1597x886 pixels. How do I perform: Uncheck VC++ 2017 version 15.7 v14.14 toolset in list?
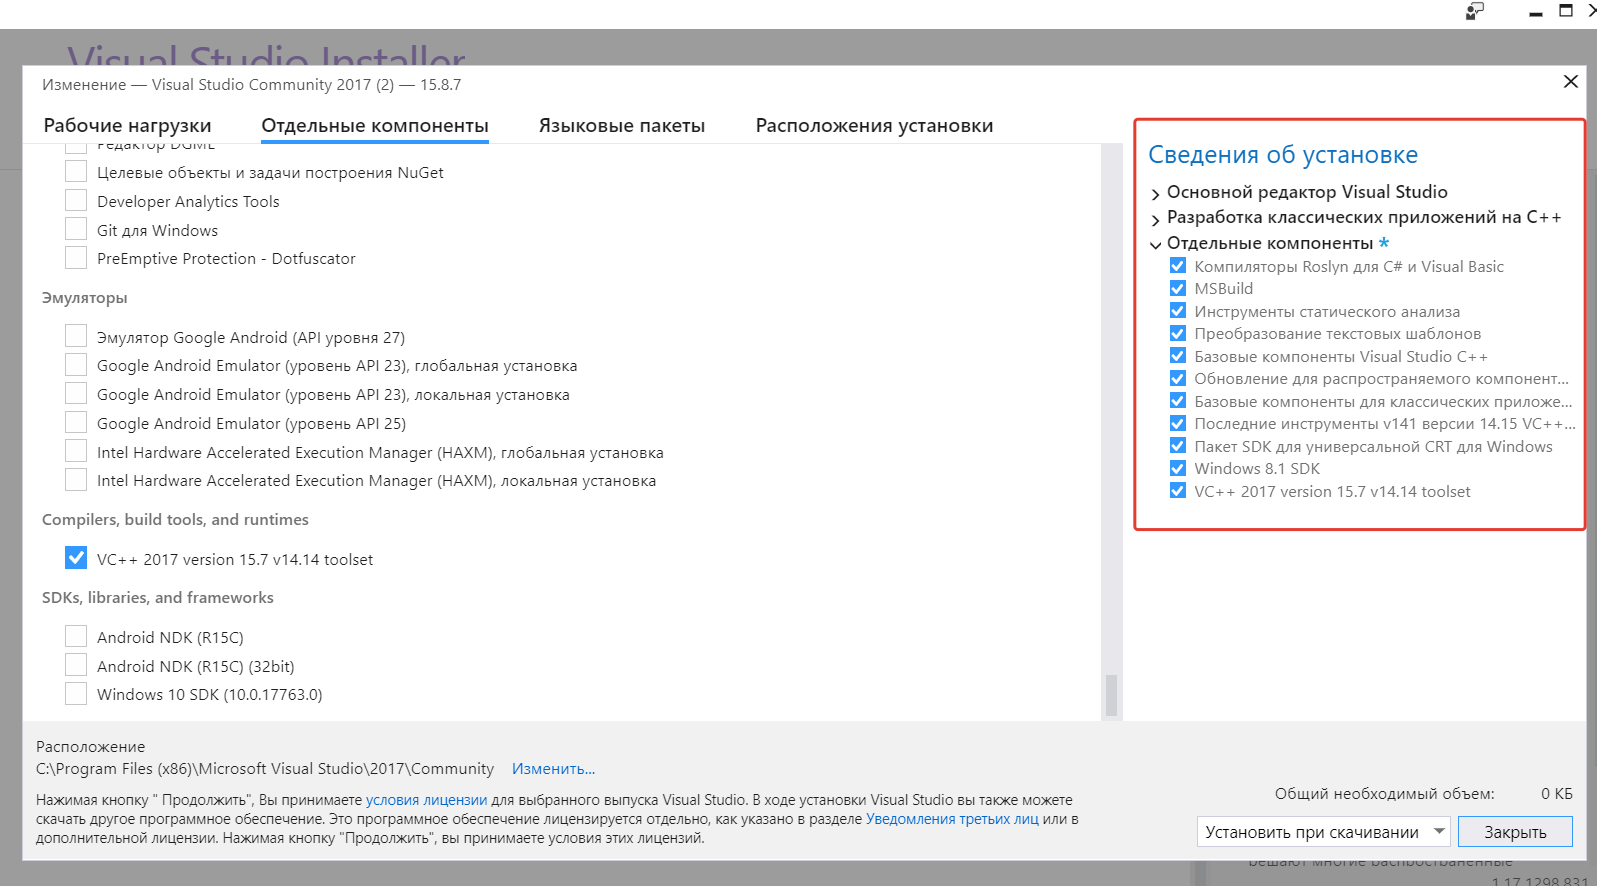point(76,559)
